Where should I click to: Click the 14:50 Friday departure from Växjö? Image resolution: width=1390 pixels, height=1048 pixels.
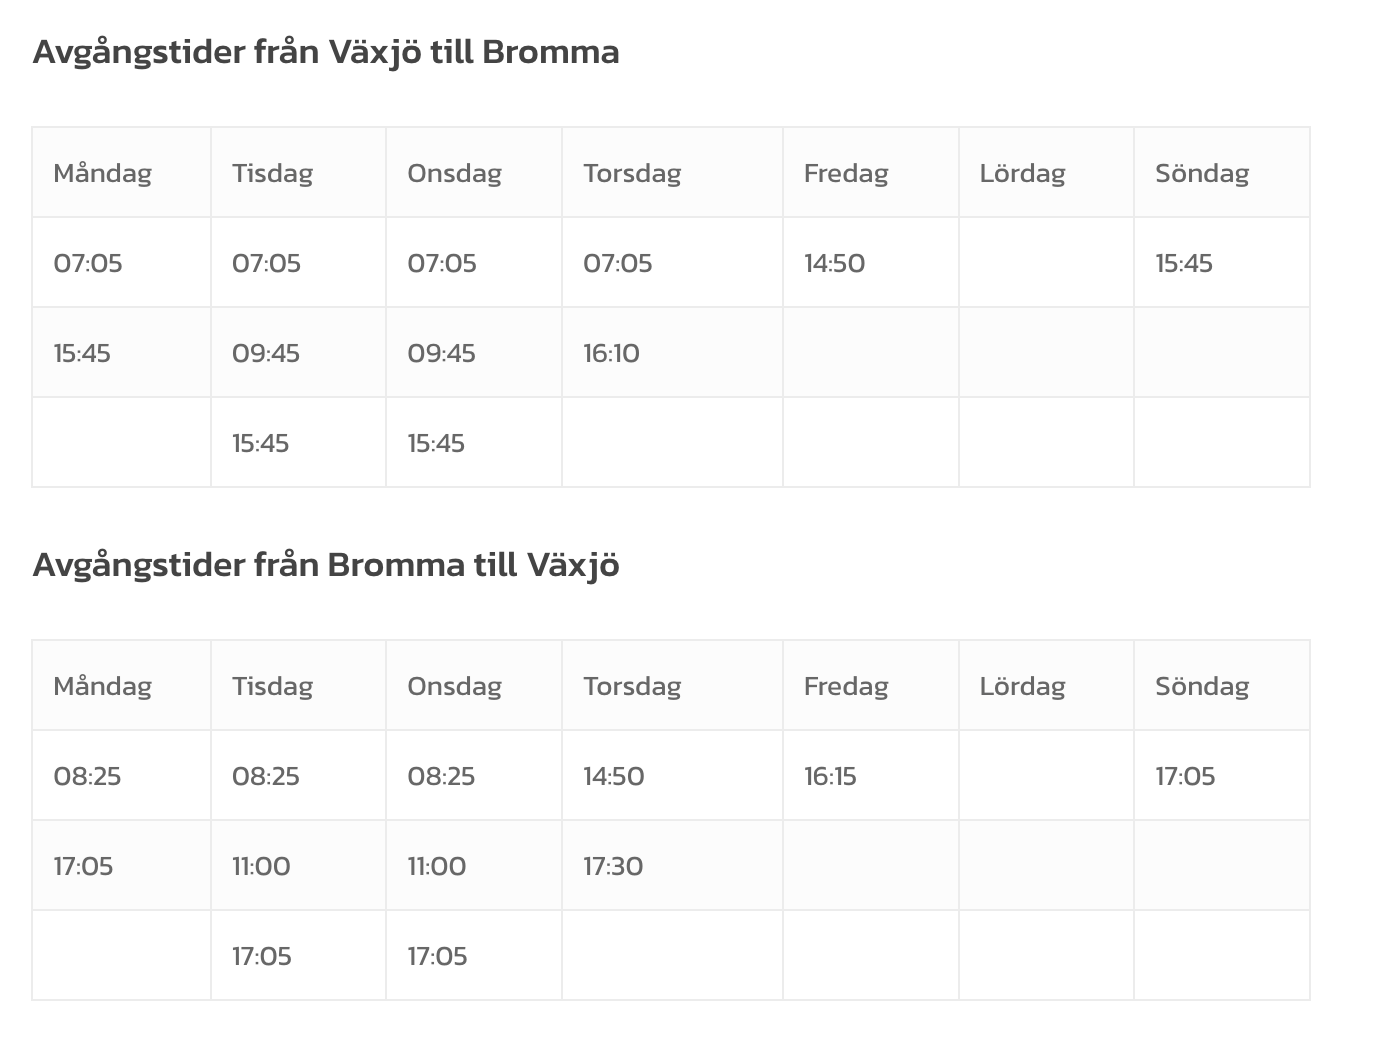[x=834, y=263]
